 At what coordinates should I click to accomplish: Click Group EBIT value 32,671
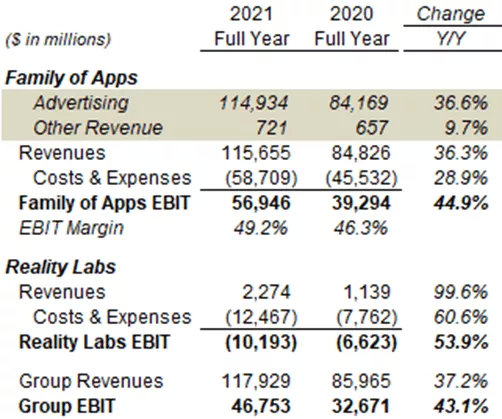click(x=361, y=406)
